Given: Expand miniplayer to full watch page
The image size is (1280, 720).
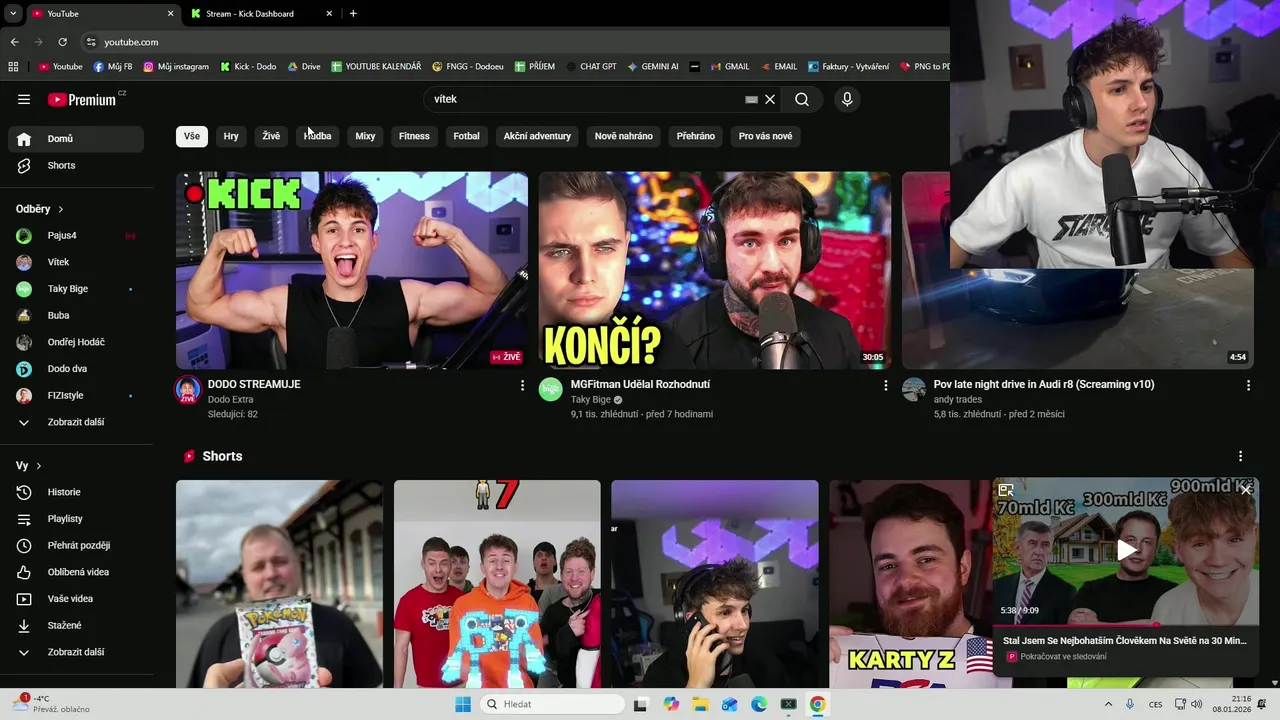Looking at the screenshot, I should pyautogui.click(x=1006, y=490).
